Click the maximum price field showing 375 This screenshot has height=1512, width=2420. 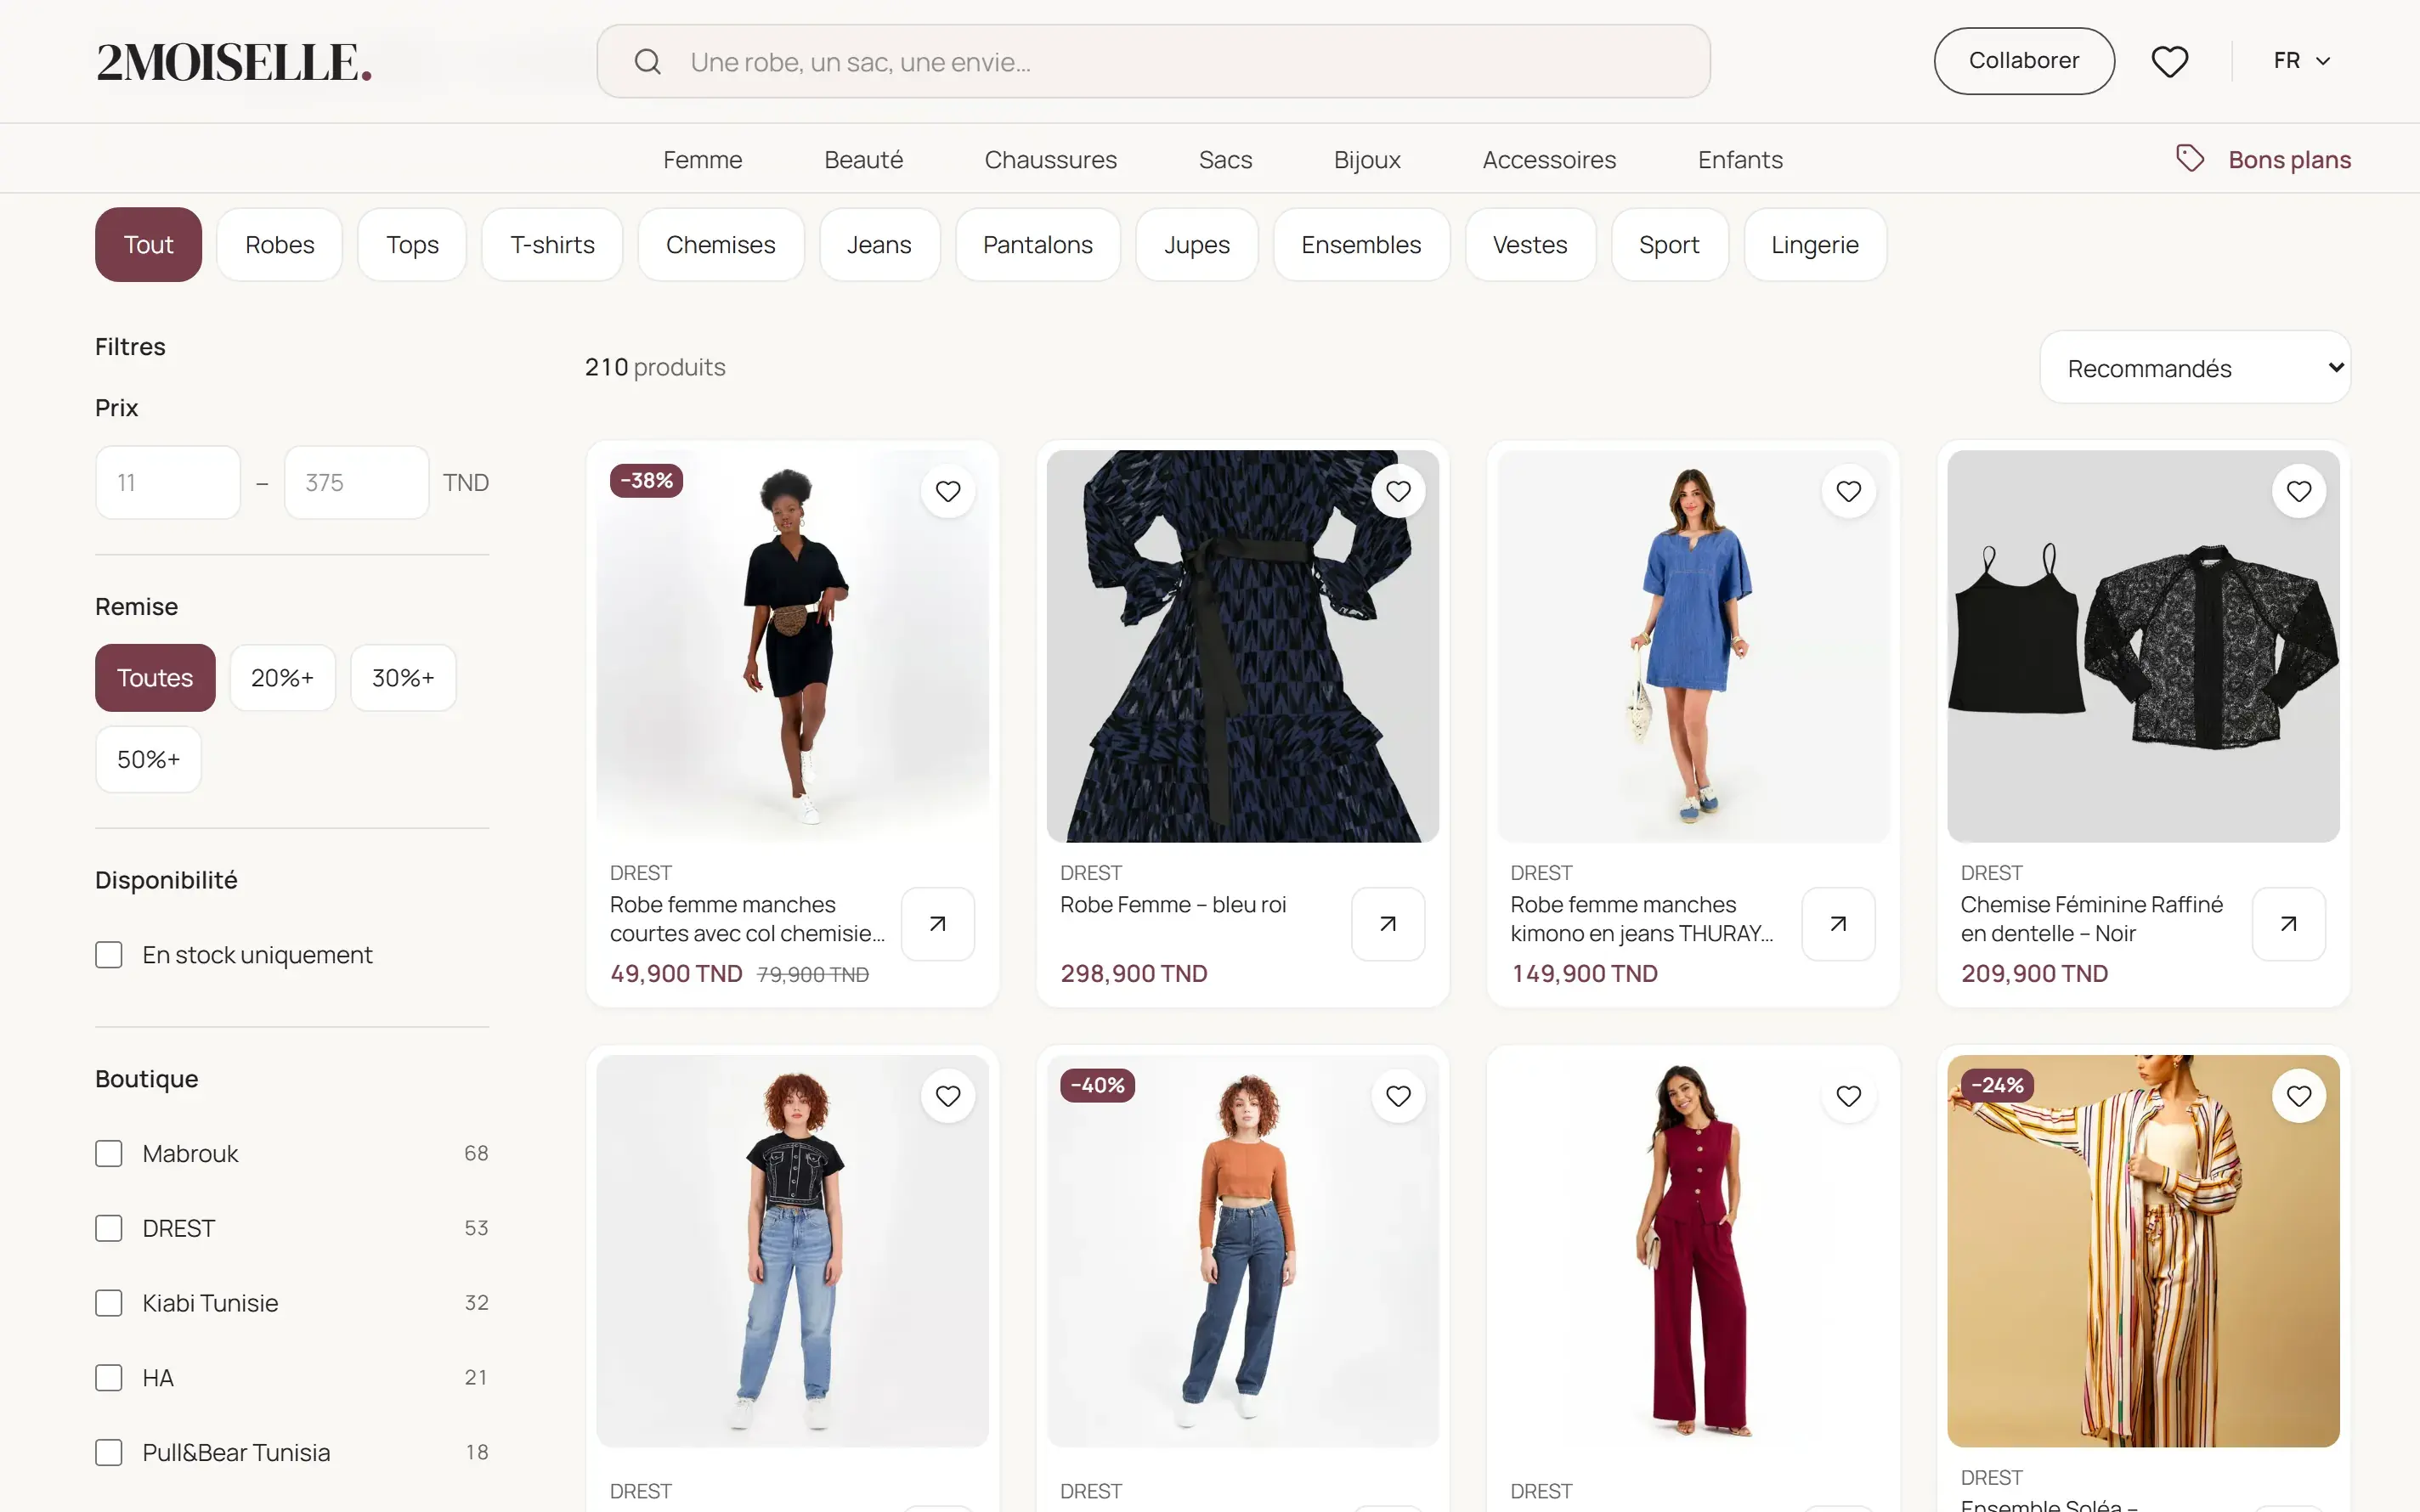point(357,483)
